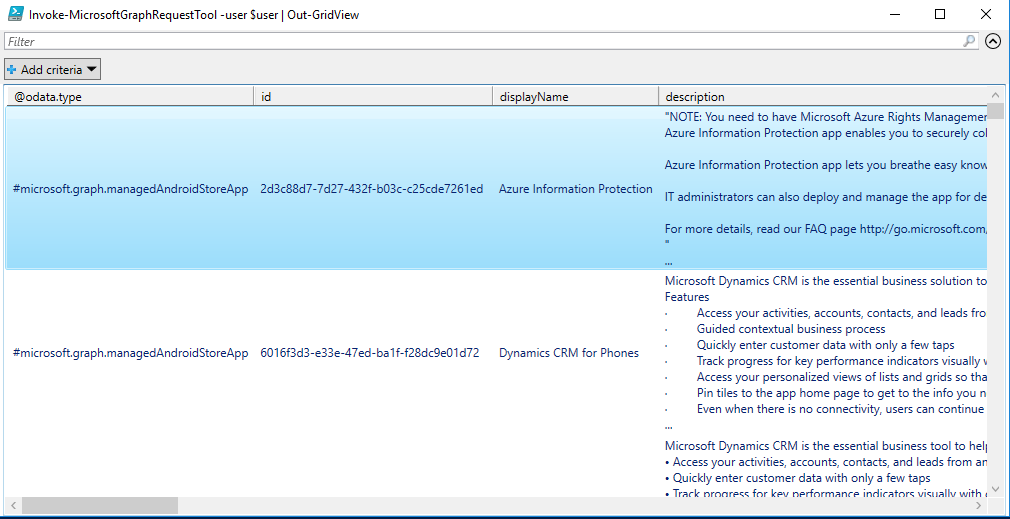The height and width of the screenshot is (519, 1010).
Task: Click the magnifier search icon in the Filter box
Action: (969, 41)
